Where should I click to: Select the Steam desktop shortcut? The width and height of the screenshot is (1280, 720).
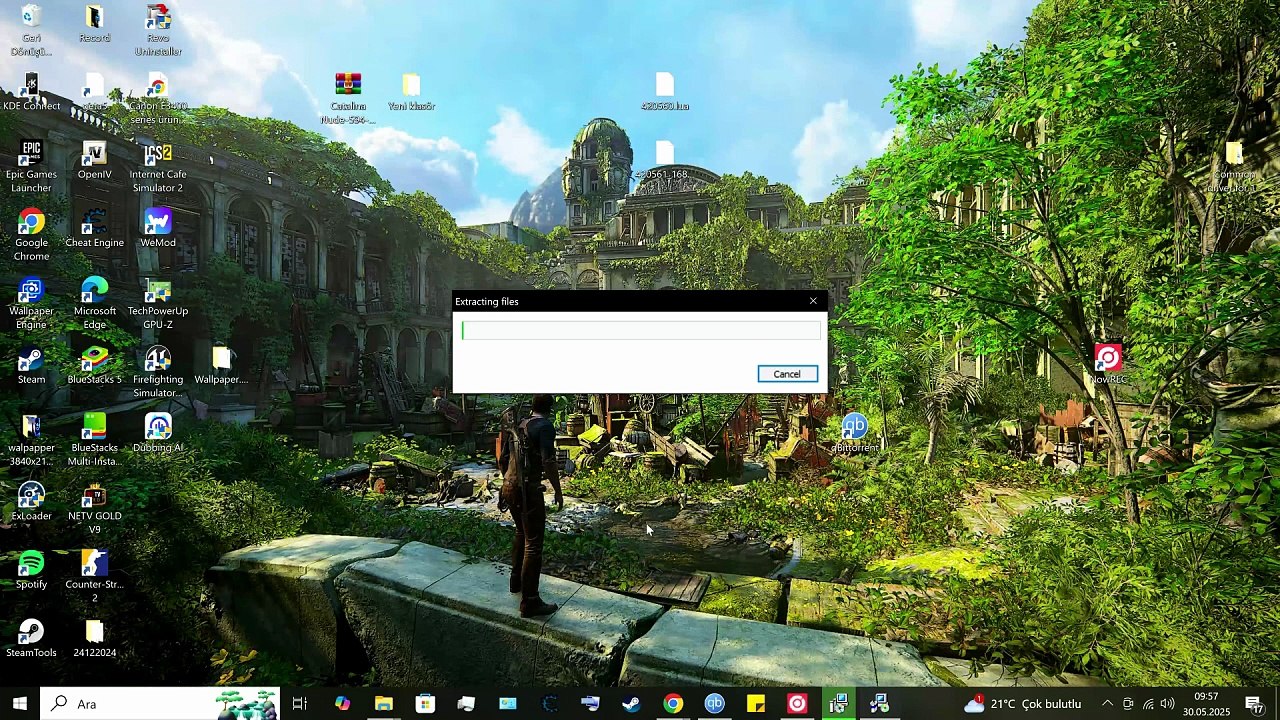(31, 365)
